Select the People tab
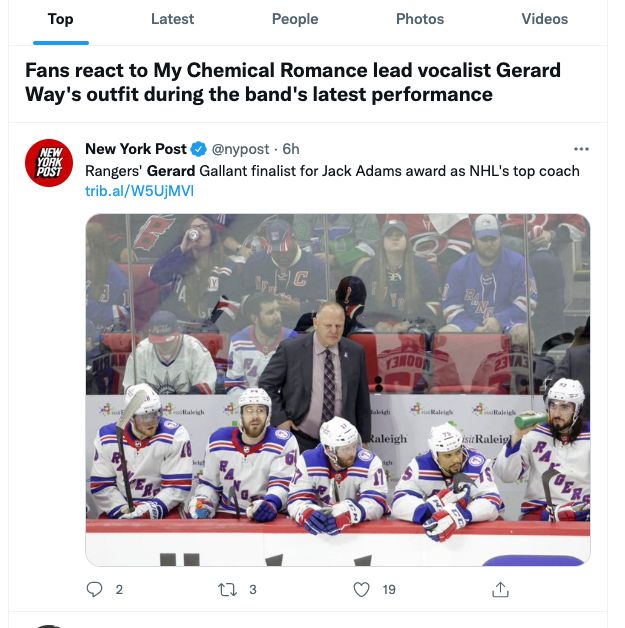 [295, 19]
